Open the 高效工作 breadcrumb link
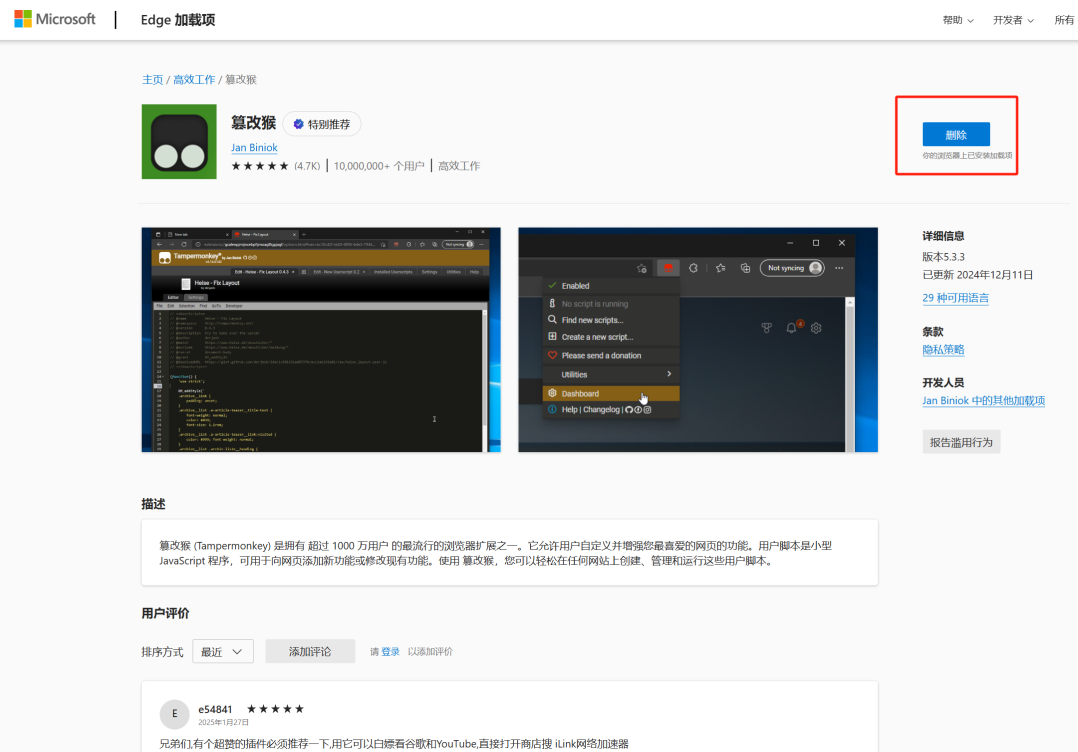The height and width of the screenshot is (752, 1078). [x=194, y=80]
